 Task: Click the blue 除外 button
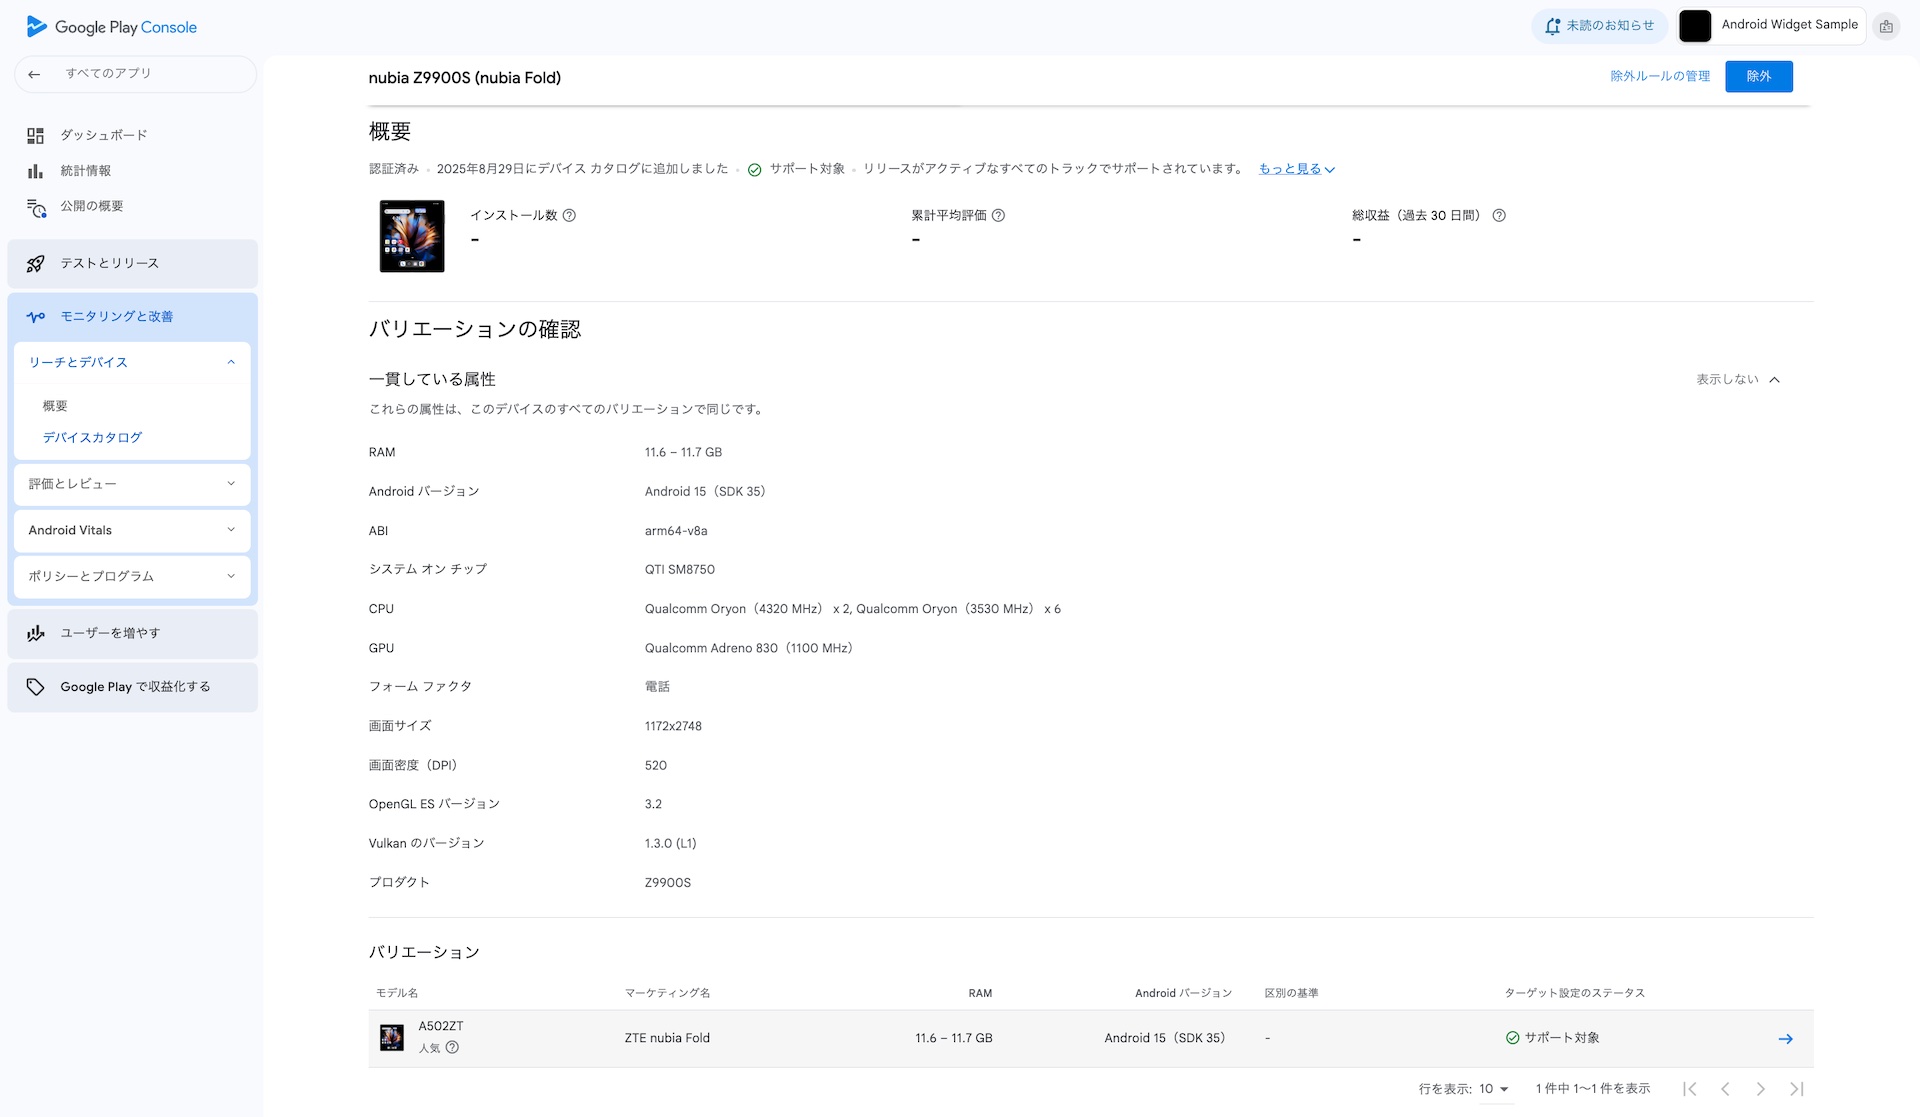[x=1758, y=76]
